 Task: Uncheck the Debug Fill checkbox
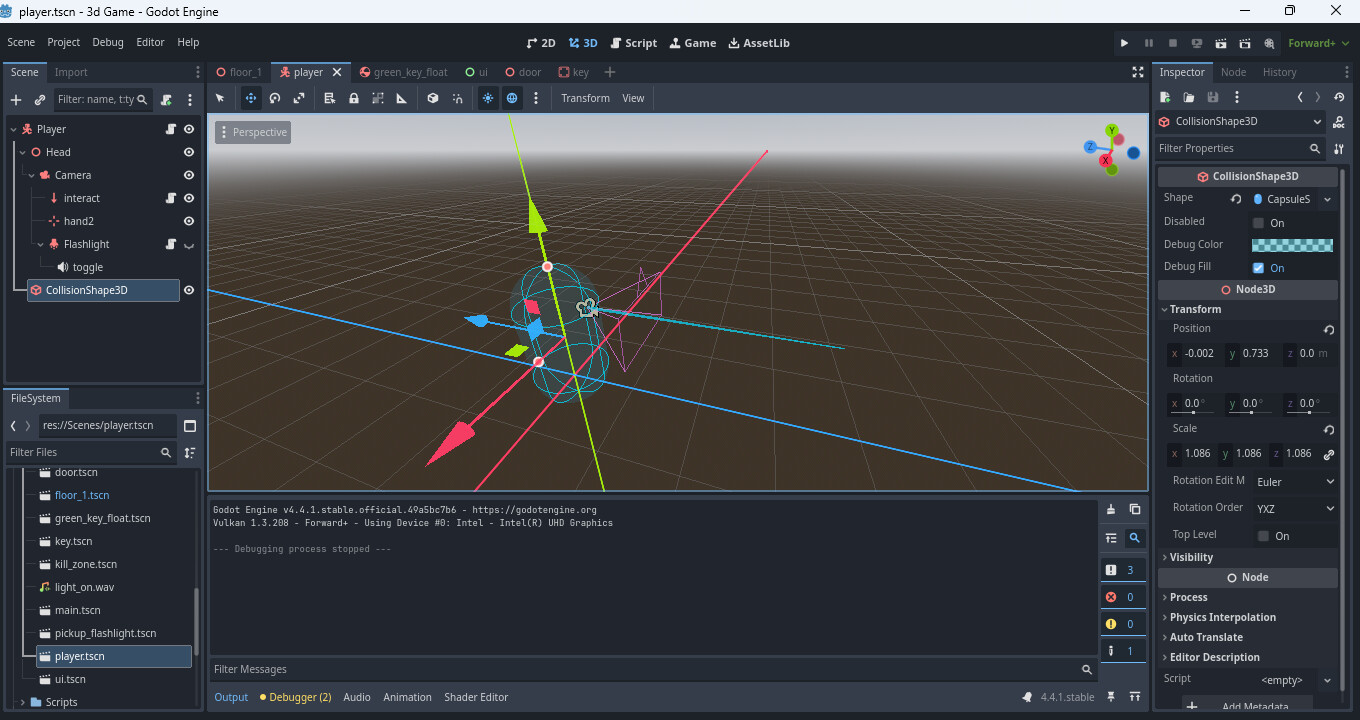(1259, 268)
